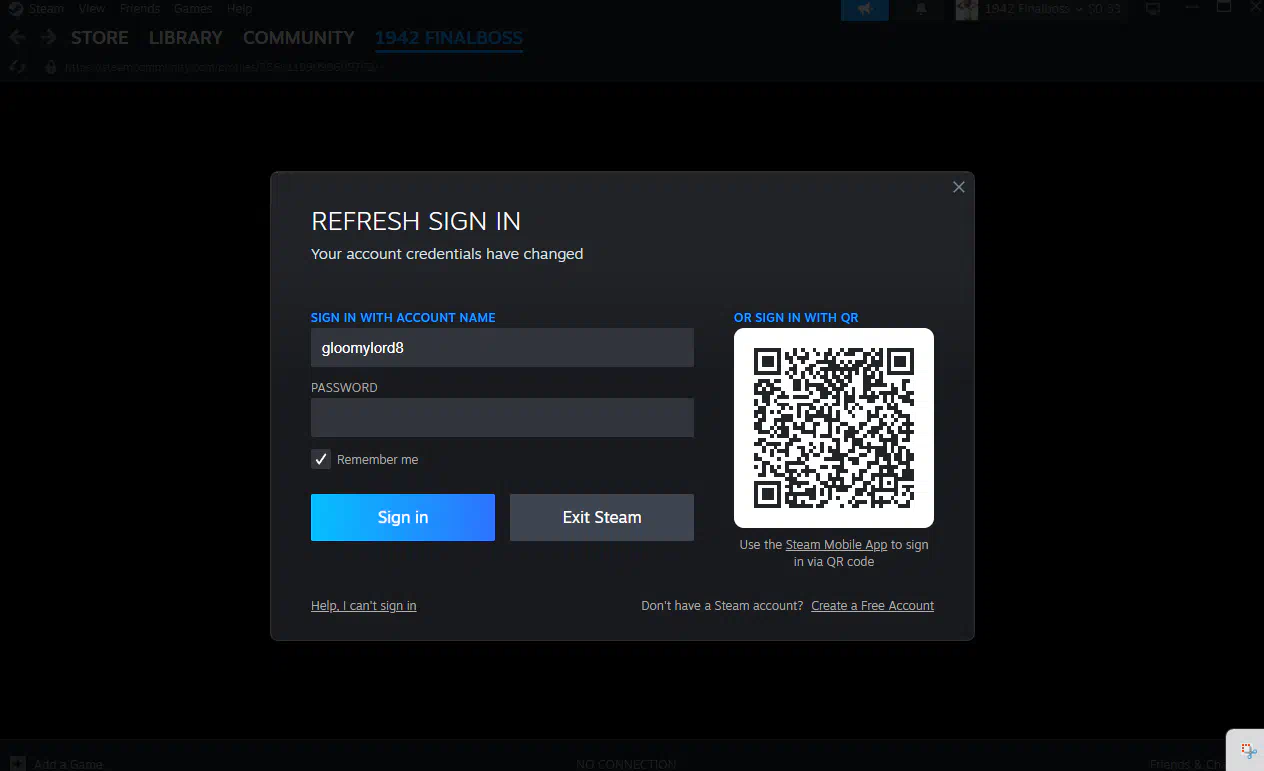1264x771 pixels.
Task: Click the profile avatar thumbnail
Action: [966, 9]
